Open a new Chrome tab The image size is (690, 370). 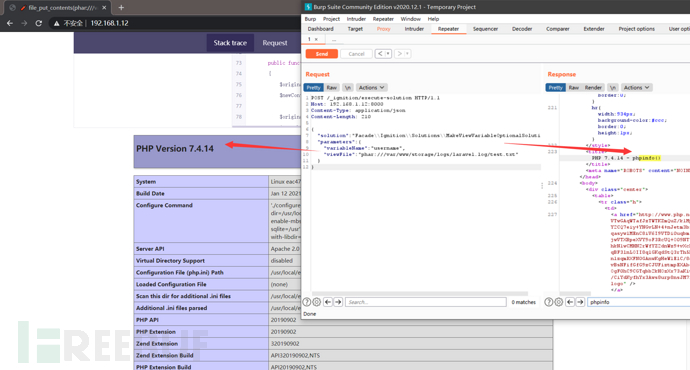[121, 7]
